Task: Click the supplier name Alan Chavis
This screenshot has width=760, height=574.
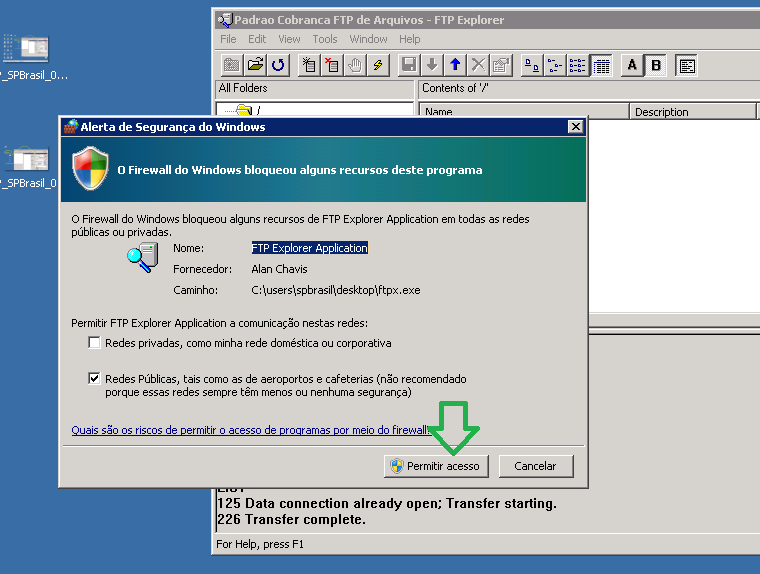Action: pyautogui.click(x=279, y=269)
